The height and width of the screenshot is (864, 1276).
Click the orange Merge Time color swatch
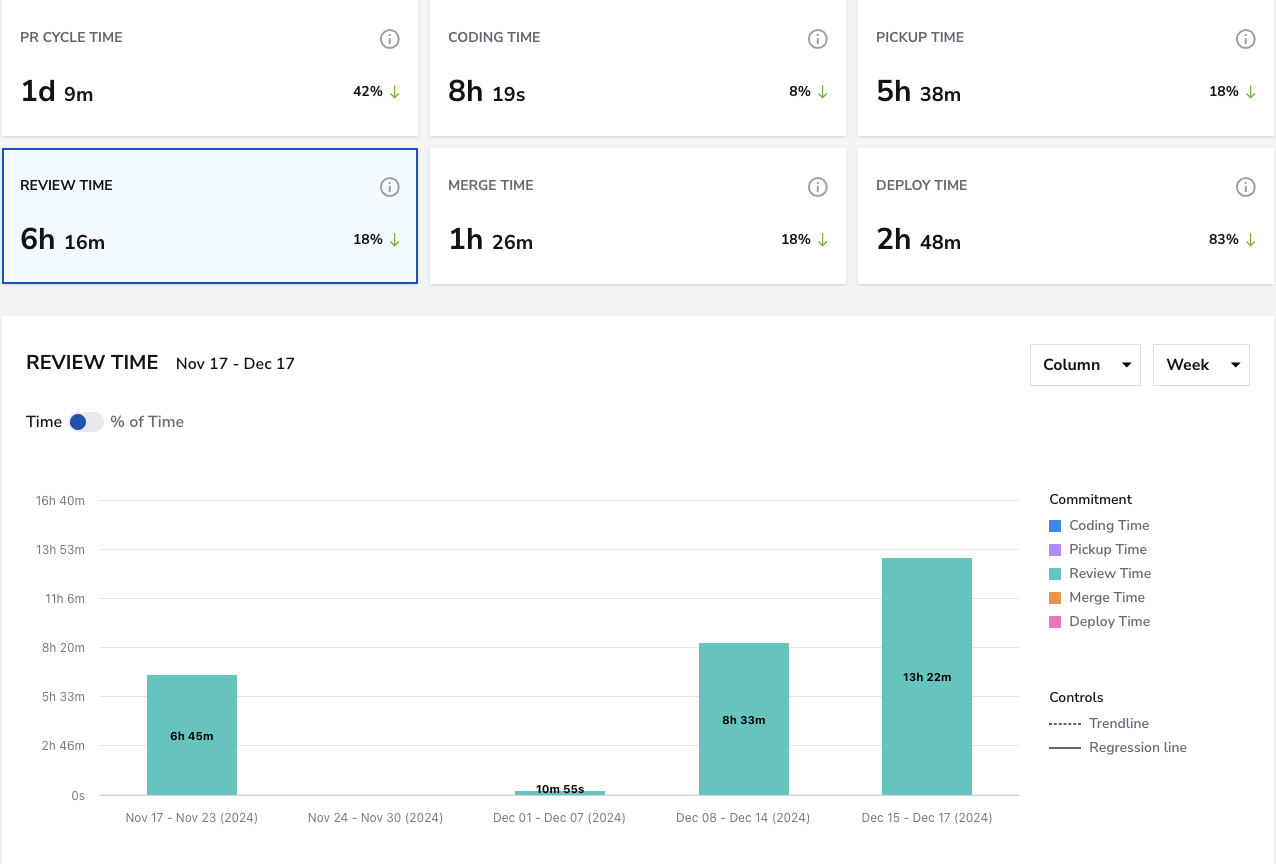tap(1055, 597)
